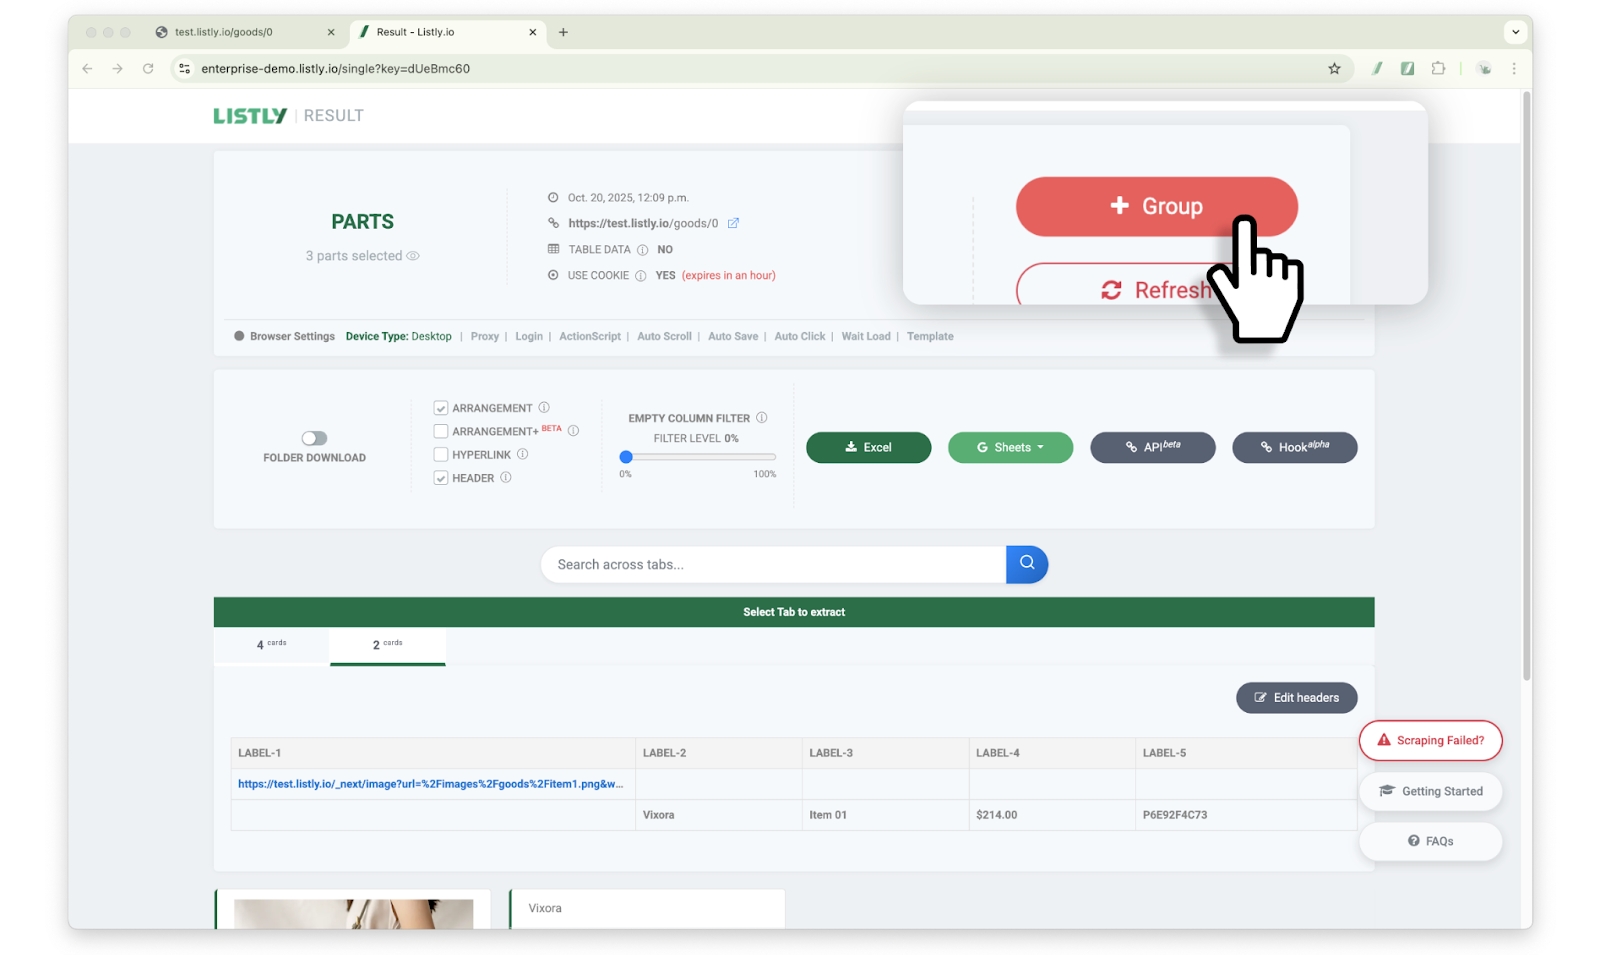Click the eye icon next to parts selected
The height and width of the screenshot is (955, 1600).
[413, 256]
